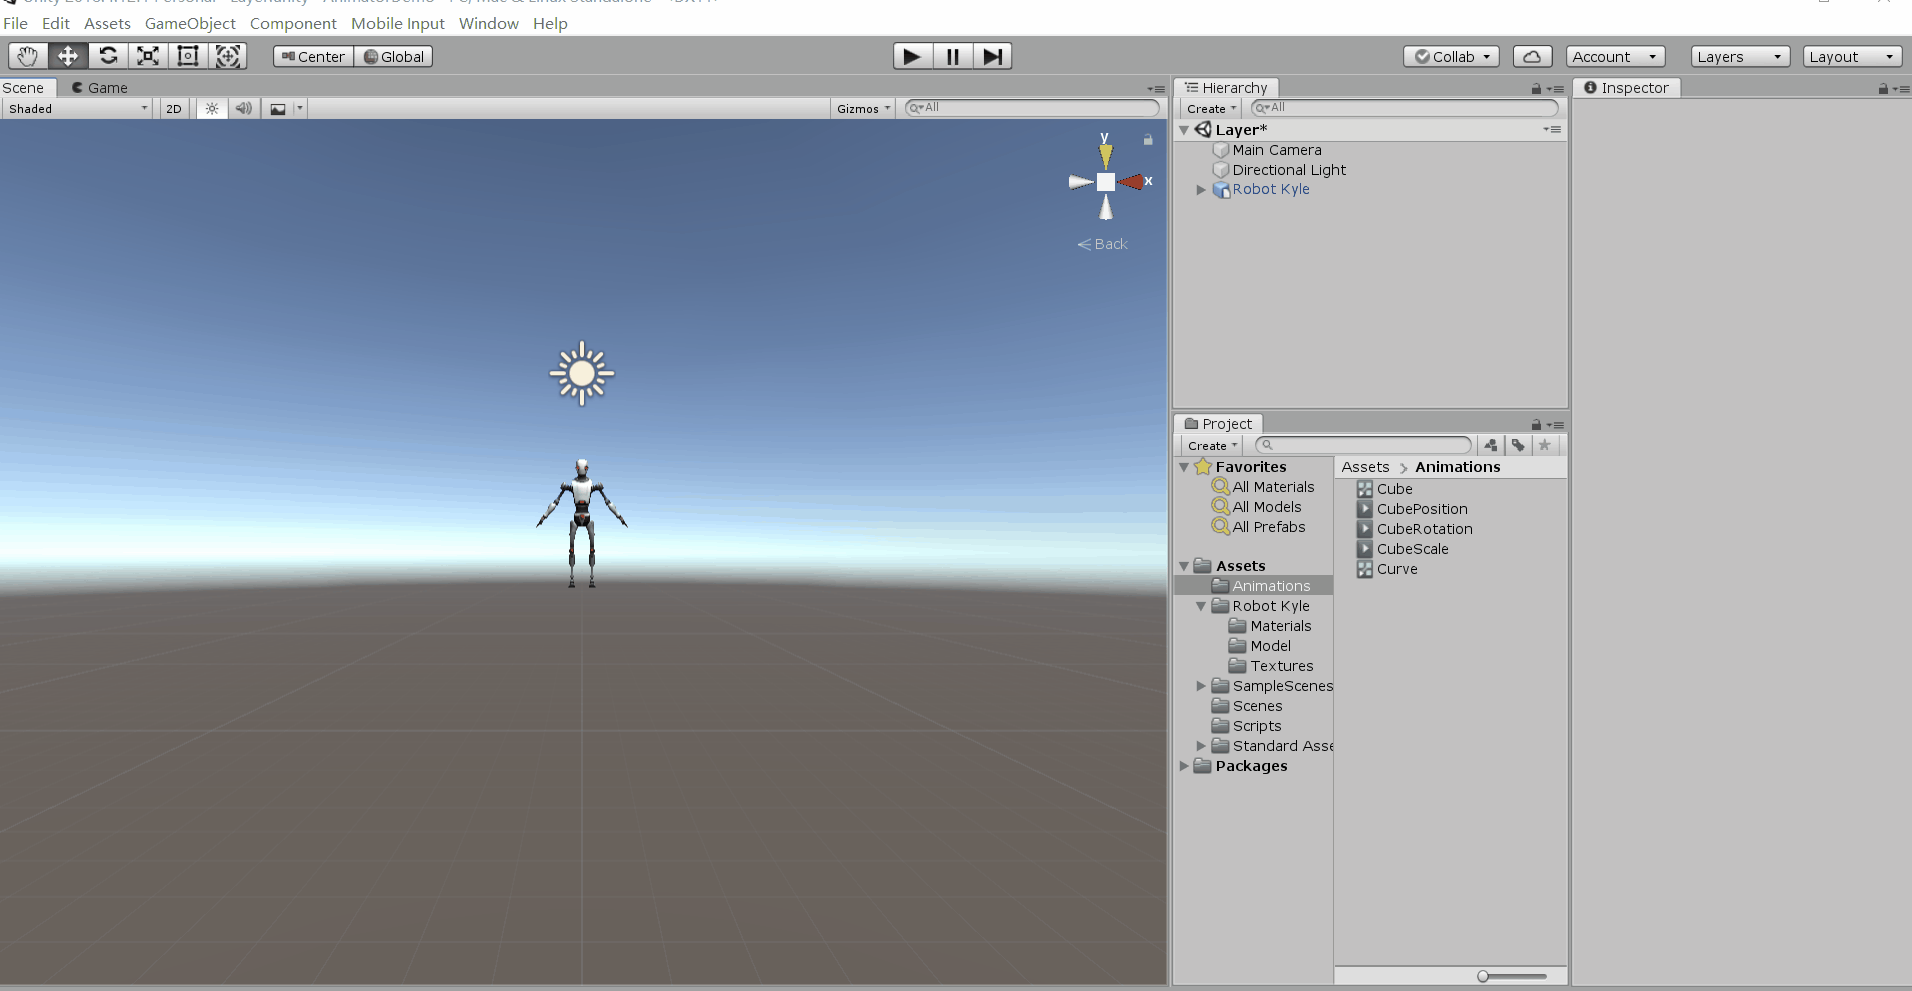Select the Scale tool

tap(148, 56)
